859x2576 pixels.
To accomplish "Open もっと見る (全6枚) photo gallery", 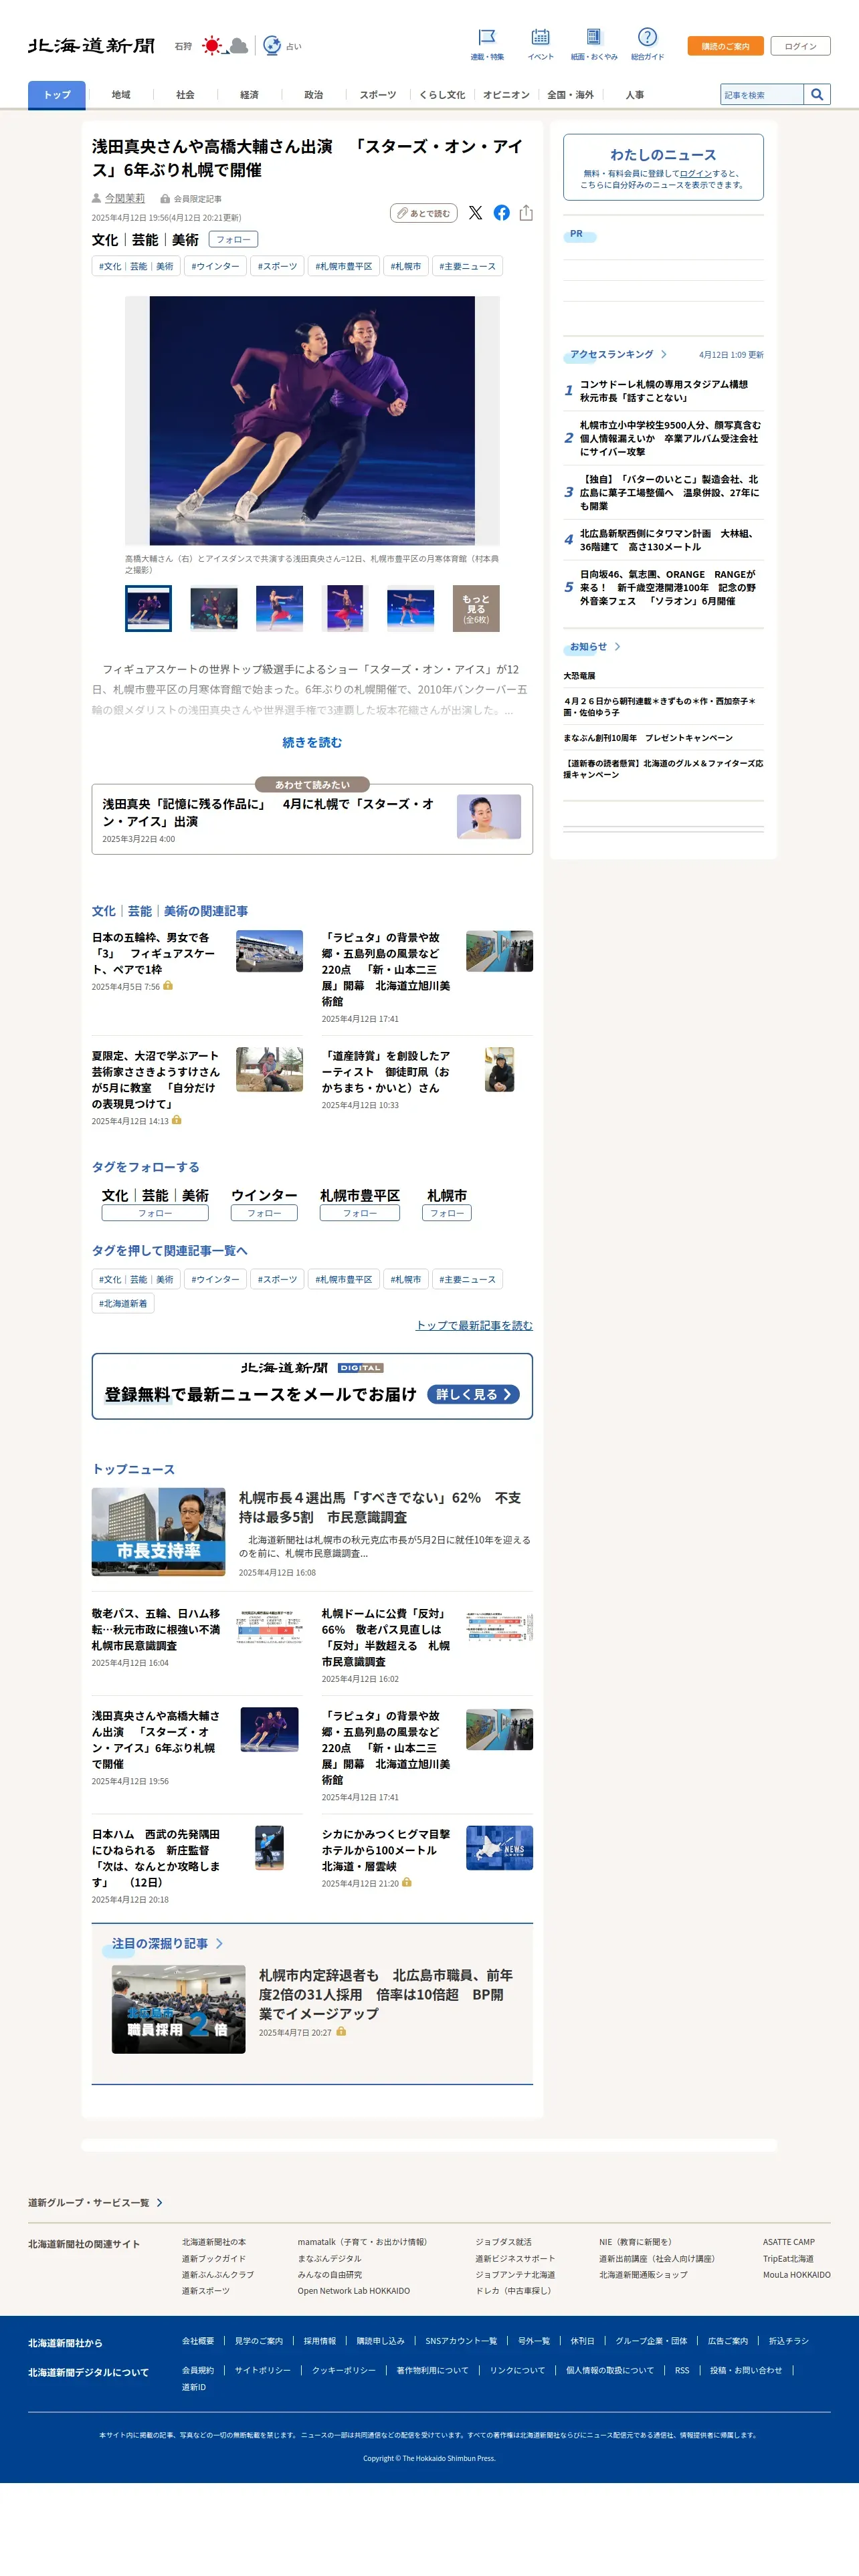I will coord(476,608).
